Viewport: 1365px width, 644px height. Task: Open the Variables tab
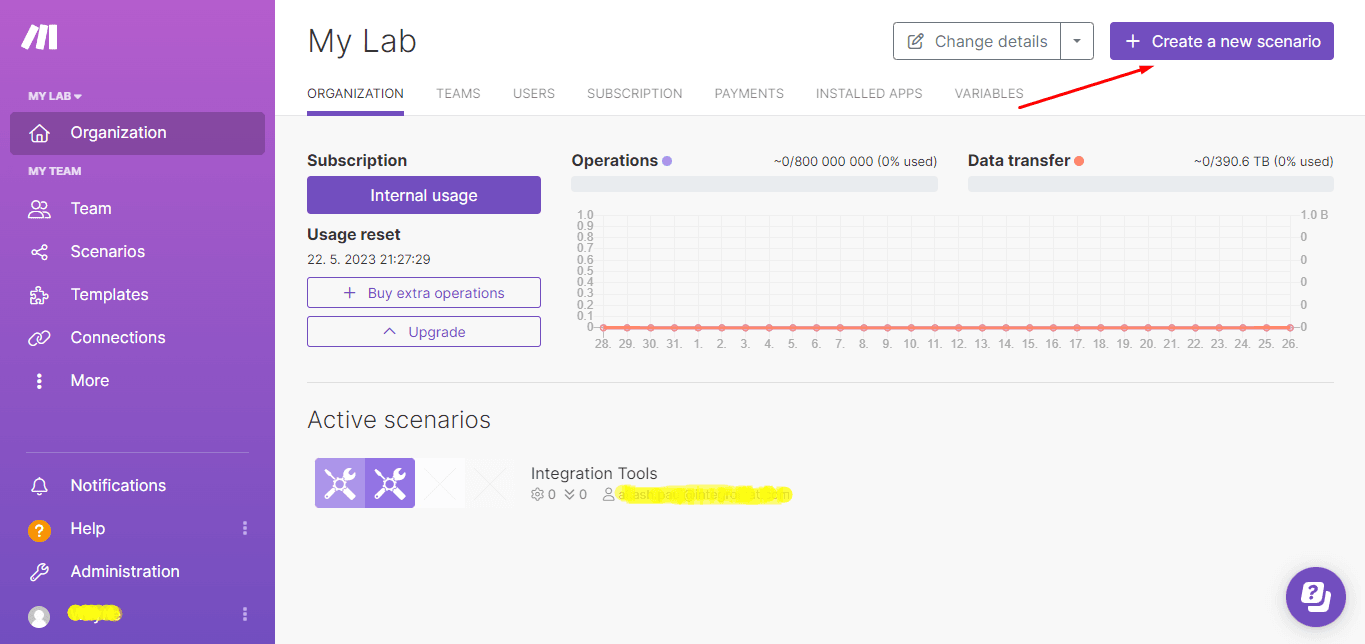[x=988, y=93]
